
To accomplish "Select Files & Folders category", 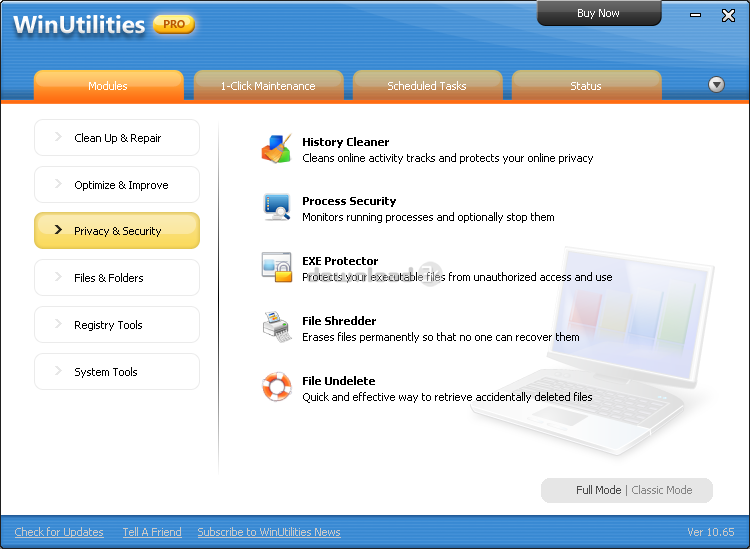I will coord(117,277).
